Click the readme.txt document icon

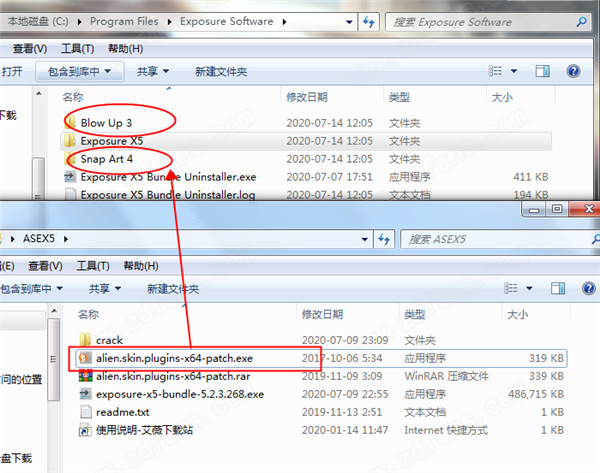pyautogui.click(x=86, y=412)
